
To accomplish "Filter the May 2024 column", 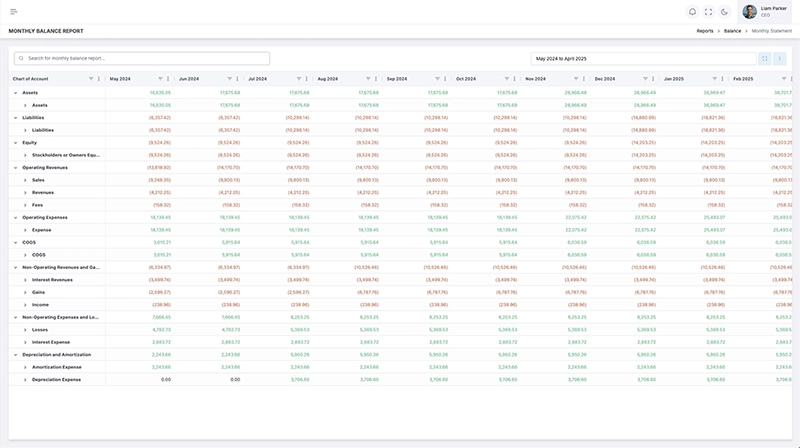I will pos(160,79).
